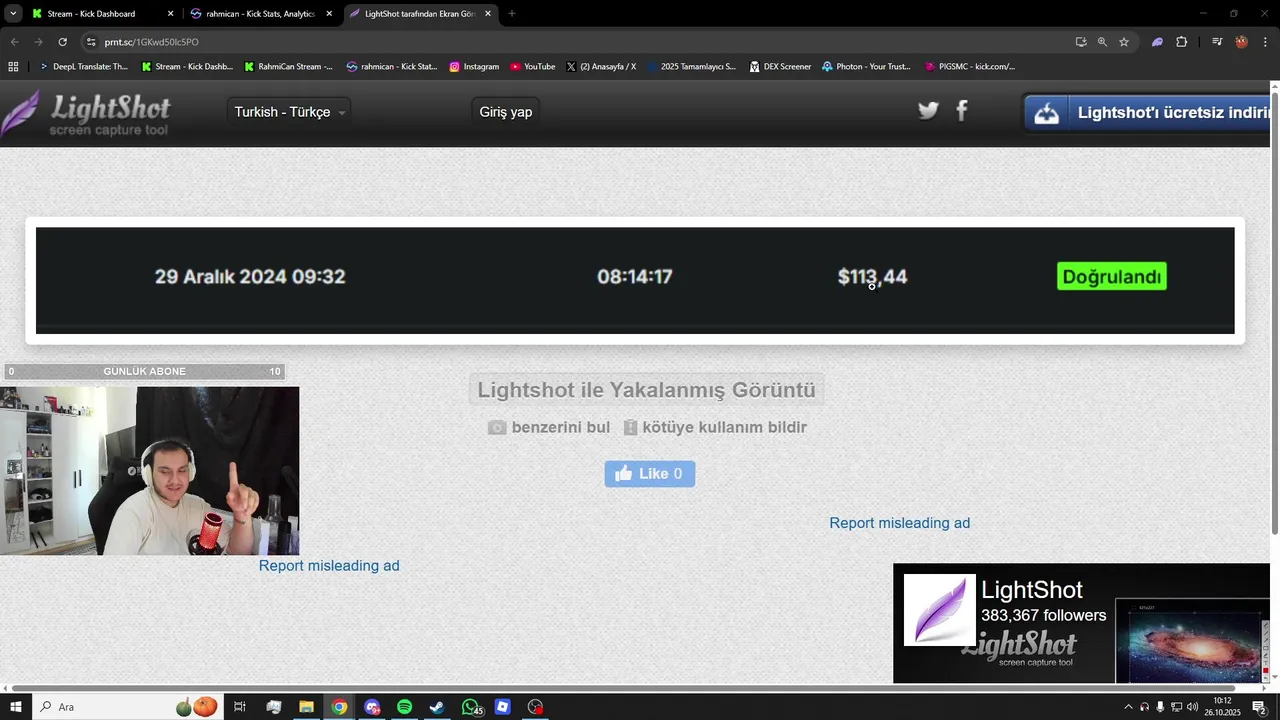Open the purple Phantom extension icon
This screenshot has width=1280, height=720.
tap(1157, 42)
